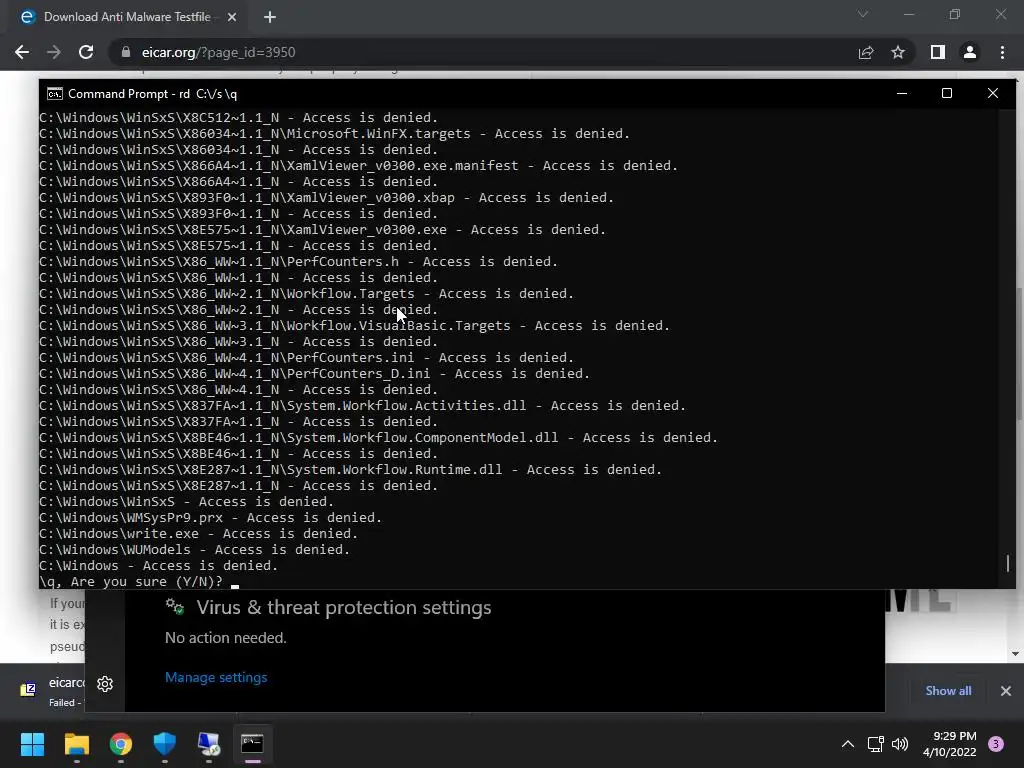Click the lock icon in address bar
The height and width of the screenshot is (768, 1024).
point(126,52)
